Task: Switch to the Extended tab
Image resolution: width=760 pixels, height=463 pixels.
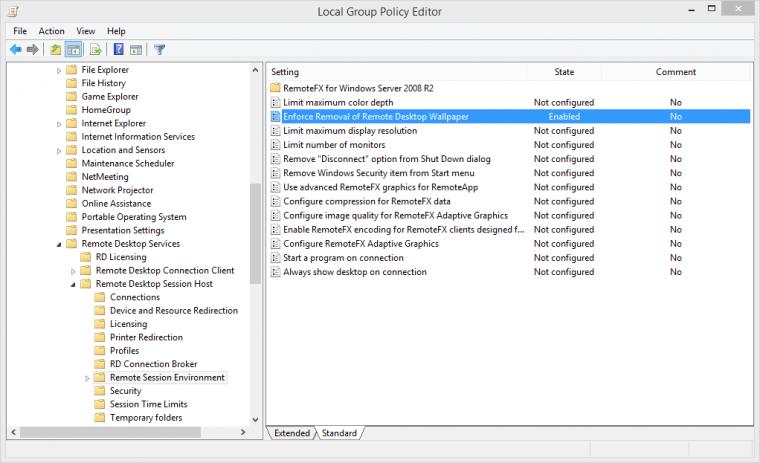Action: point(292,433)
